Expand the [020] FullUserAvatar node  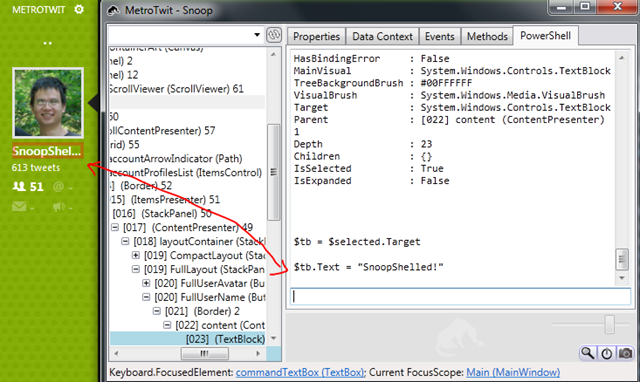(146, 283)
